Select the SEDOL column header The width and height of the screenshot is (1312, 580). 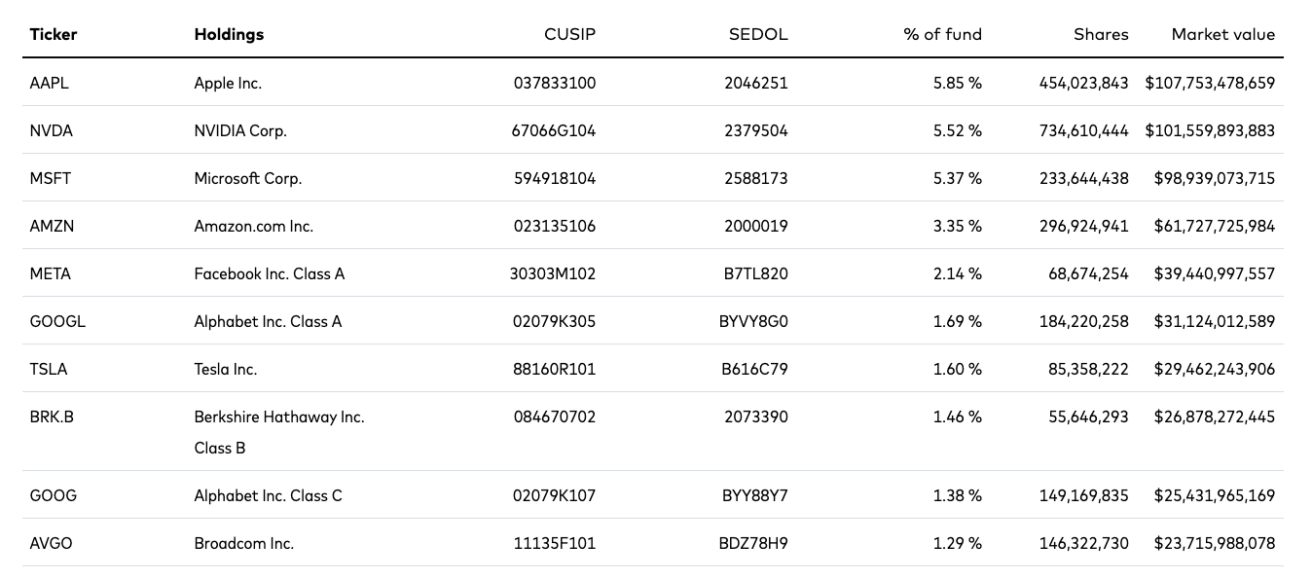click(758, 35)
